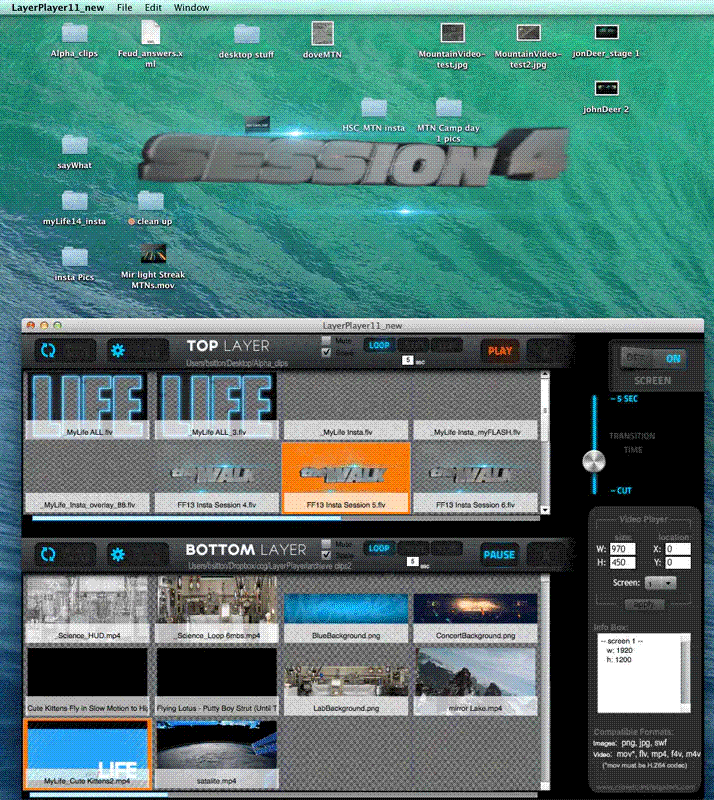Click the apply button in Video Player

(645, 604)
